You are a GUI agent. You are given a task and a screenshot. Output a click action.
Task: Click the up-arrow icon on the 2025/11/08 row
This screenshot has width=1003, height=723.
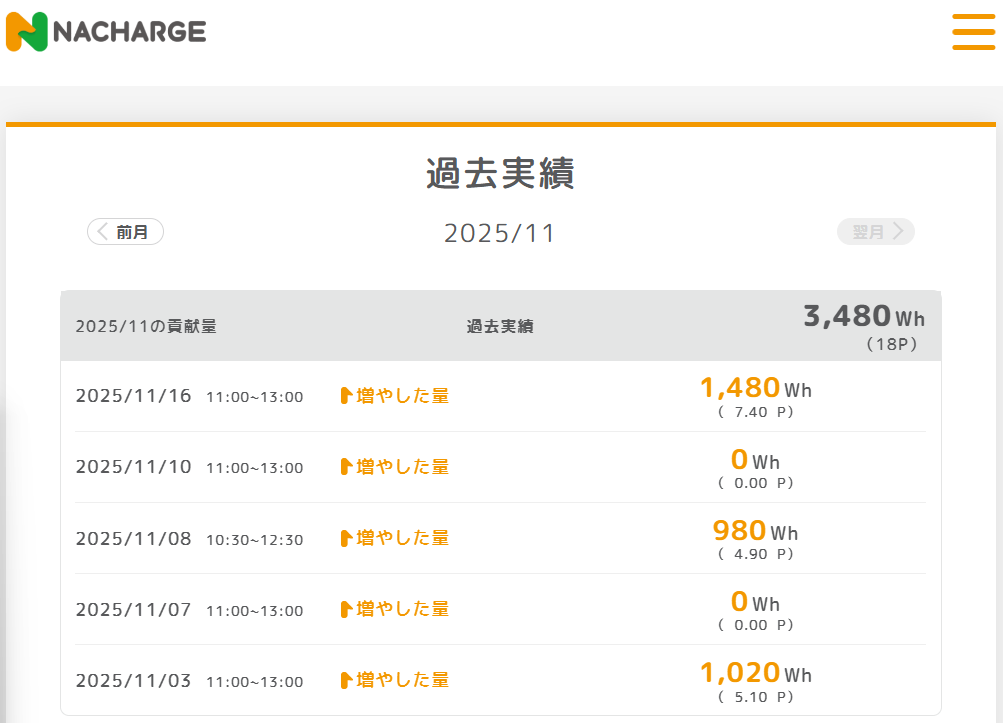coord(346,538)
